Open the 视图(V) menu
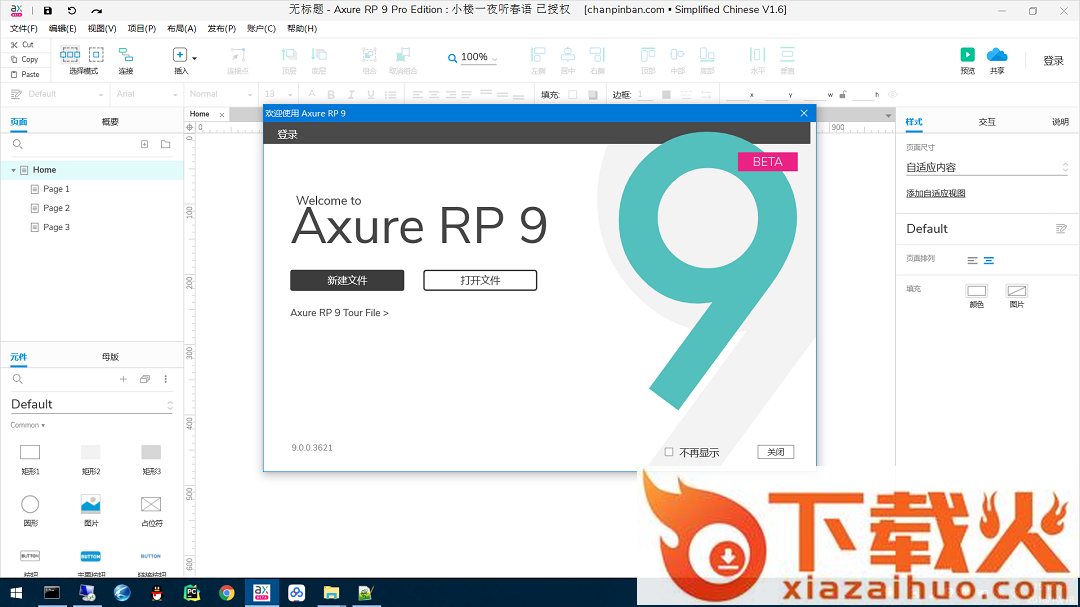The width and height of the screenshot is (1080, 607). (102, 28)
